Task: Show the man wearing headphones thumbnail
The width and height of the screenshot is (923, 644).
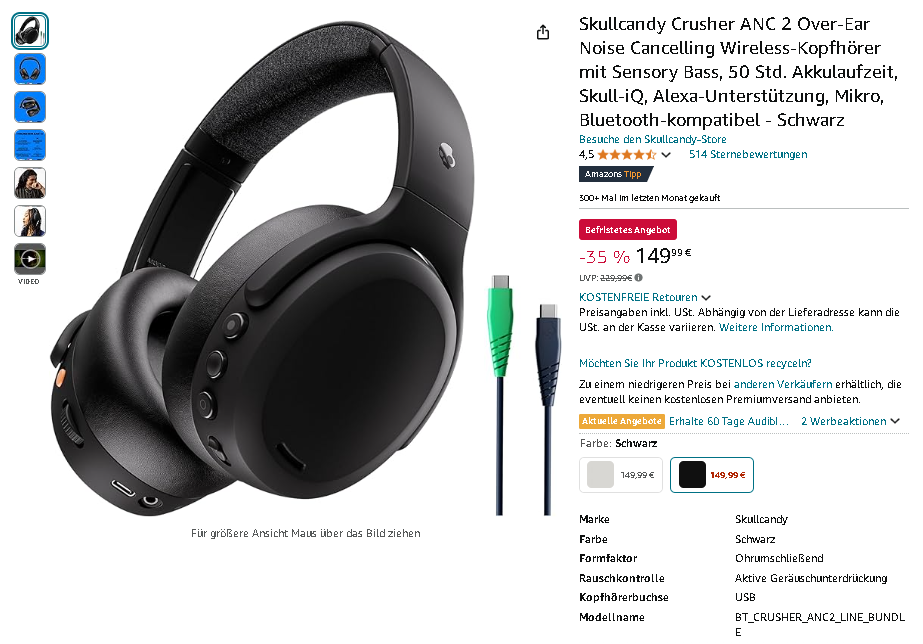Action: [29, 183]
